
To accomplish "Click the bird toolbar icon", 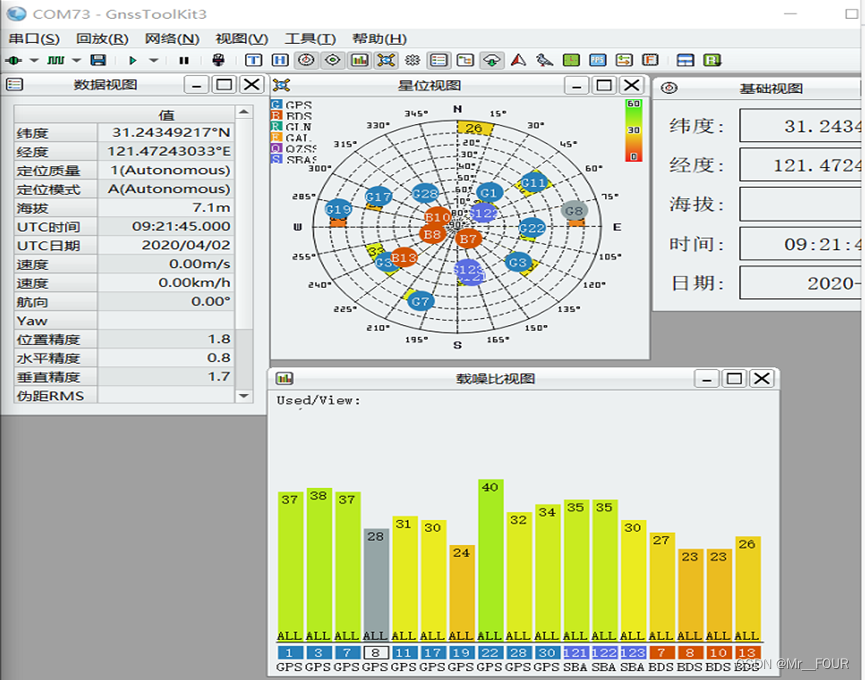I will tap(544, 60).
